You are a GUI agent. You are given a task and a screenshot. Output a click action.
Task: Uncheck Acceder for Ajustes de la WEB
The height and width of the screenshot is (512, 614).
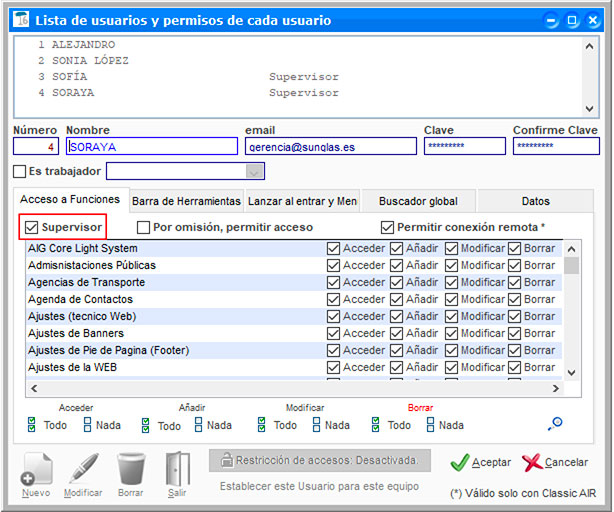pyautogui.click(x=333, y=367)
